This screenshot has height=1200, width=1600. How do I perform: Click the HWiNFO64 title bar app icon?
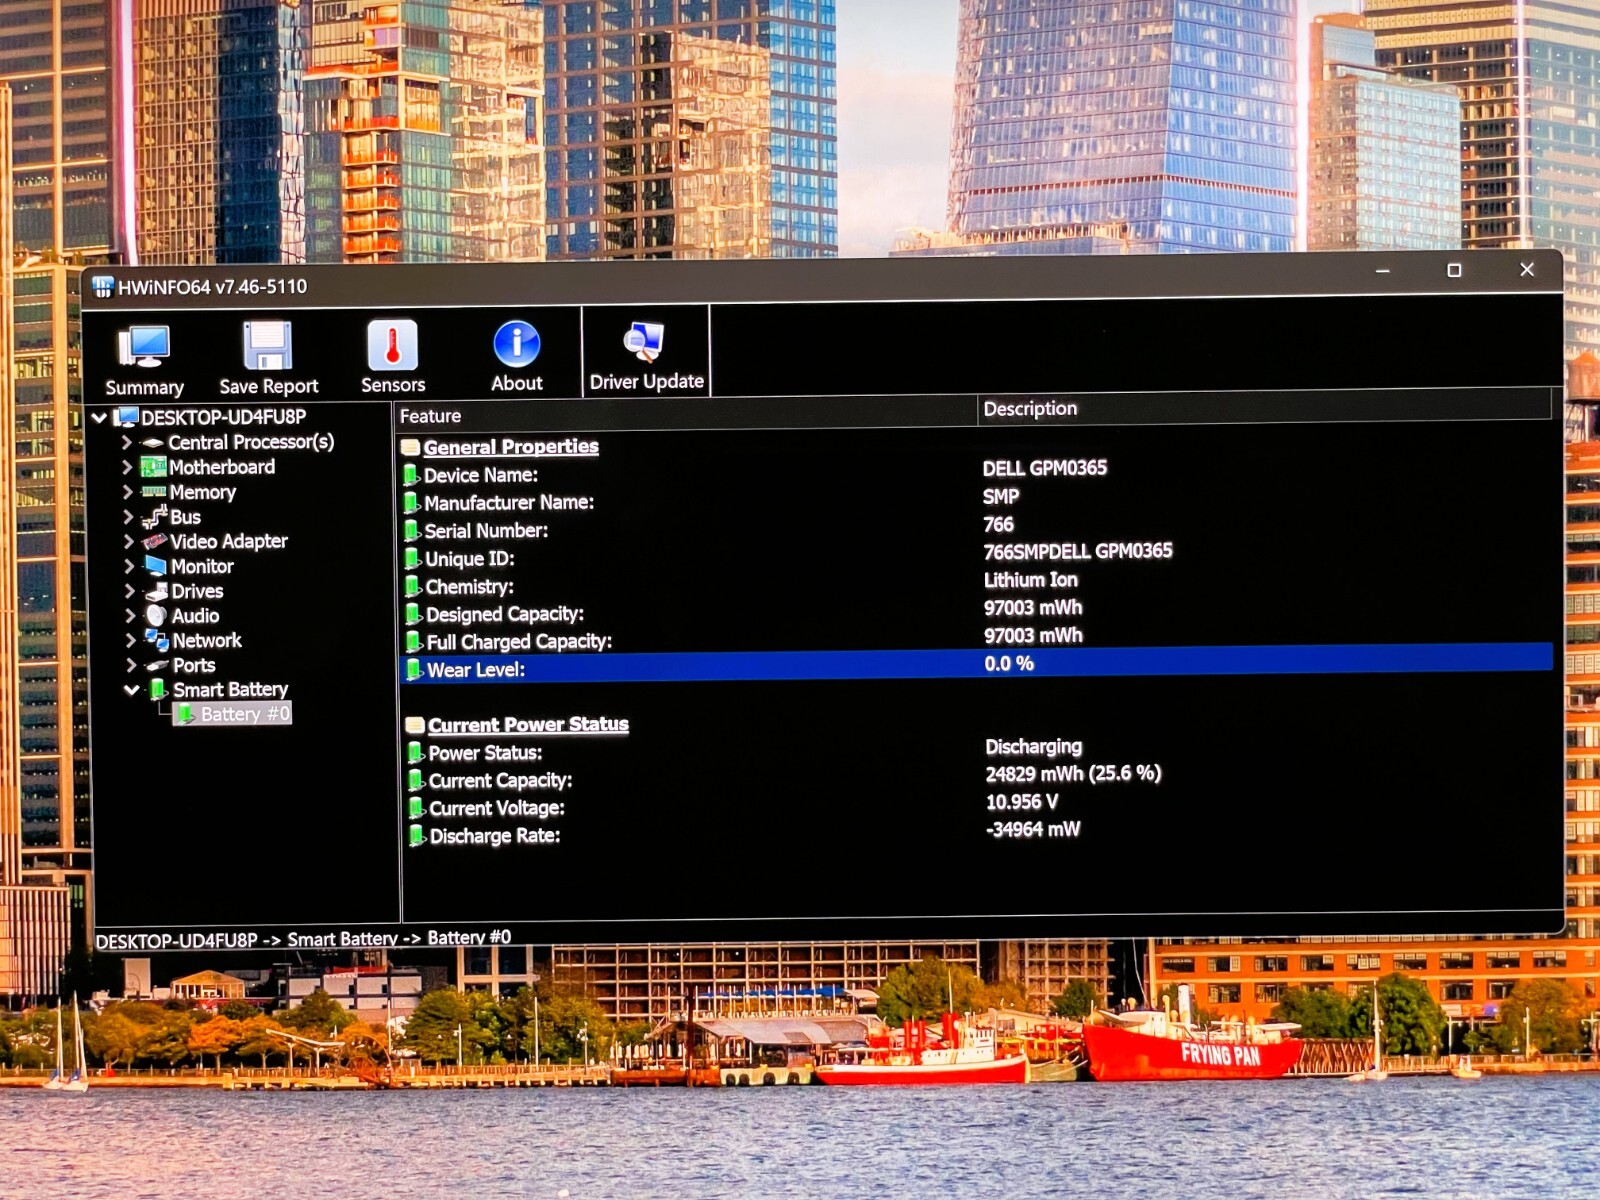tap(102, 288)
